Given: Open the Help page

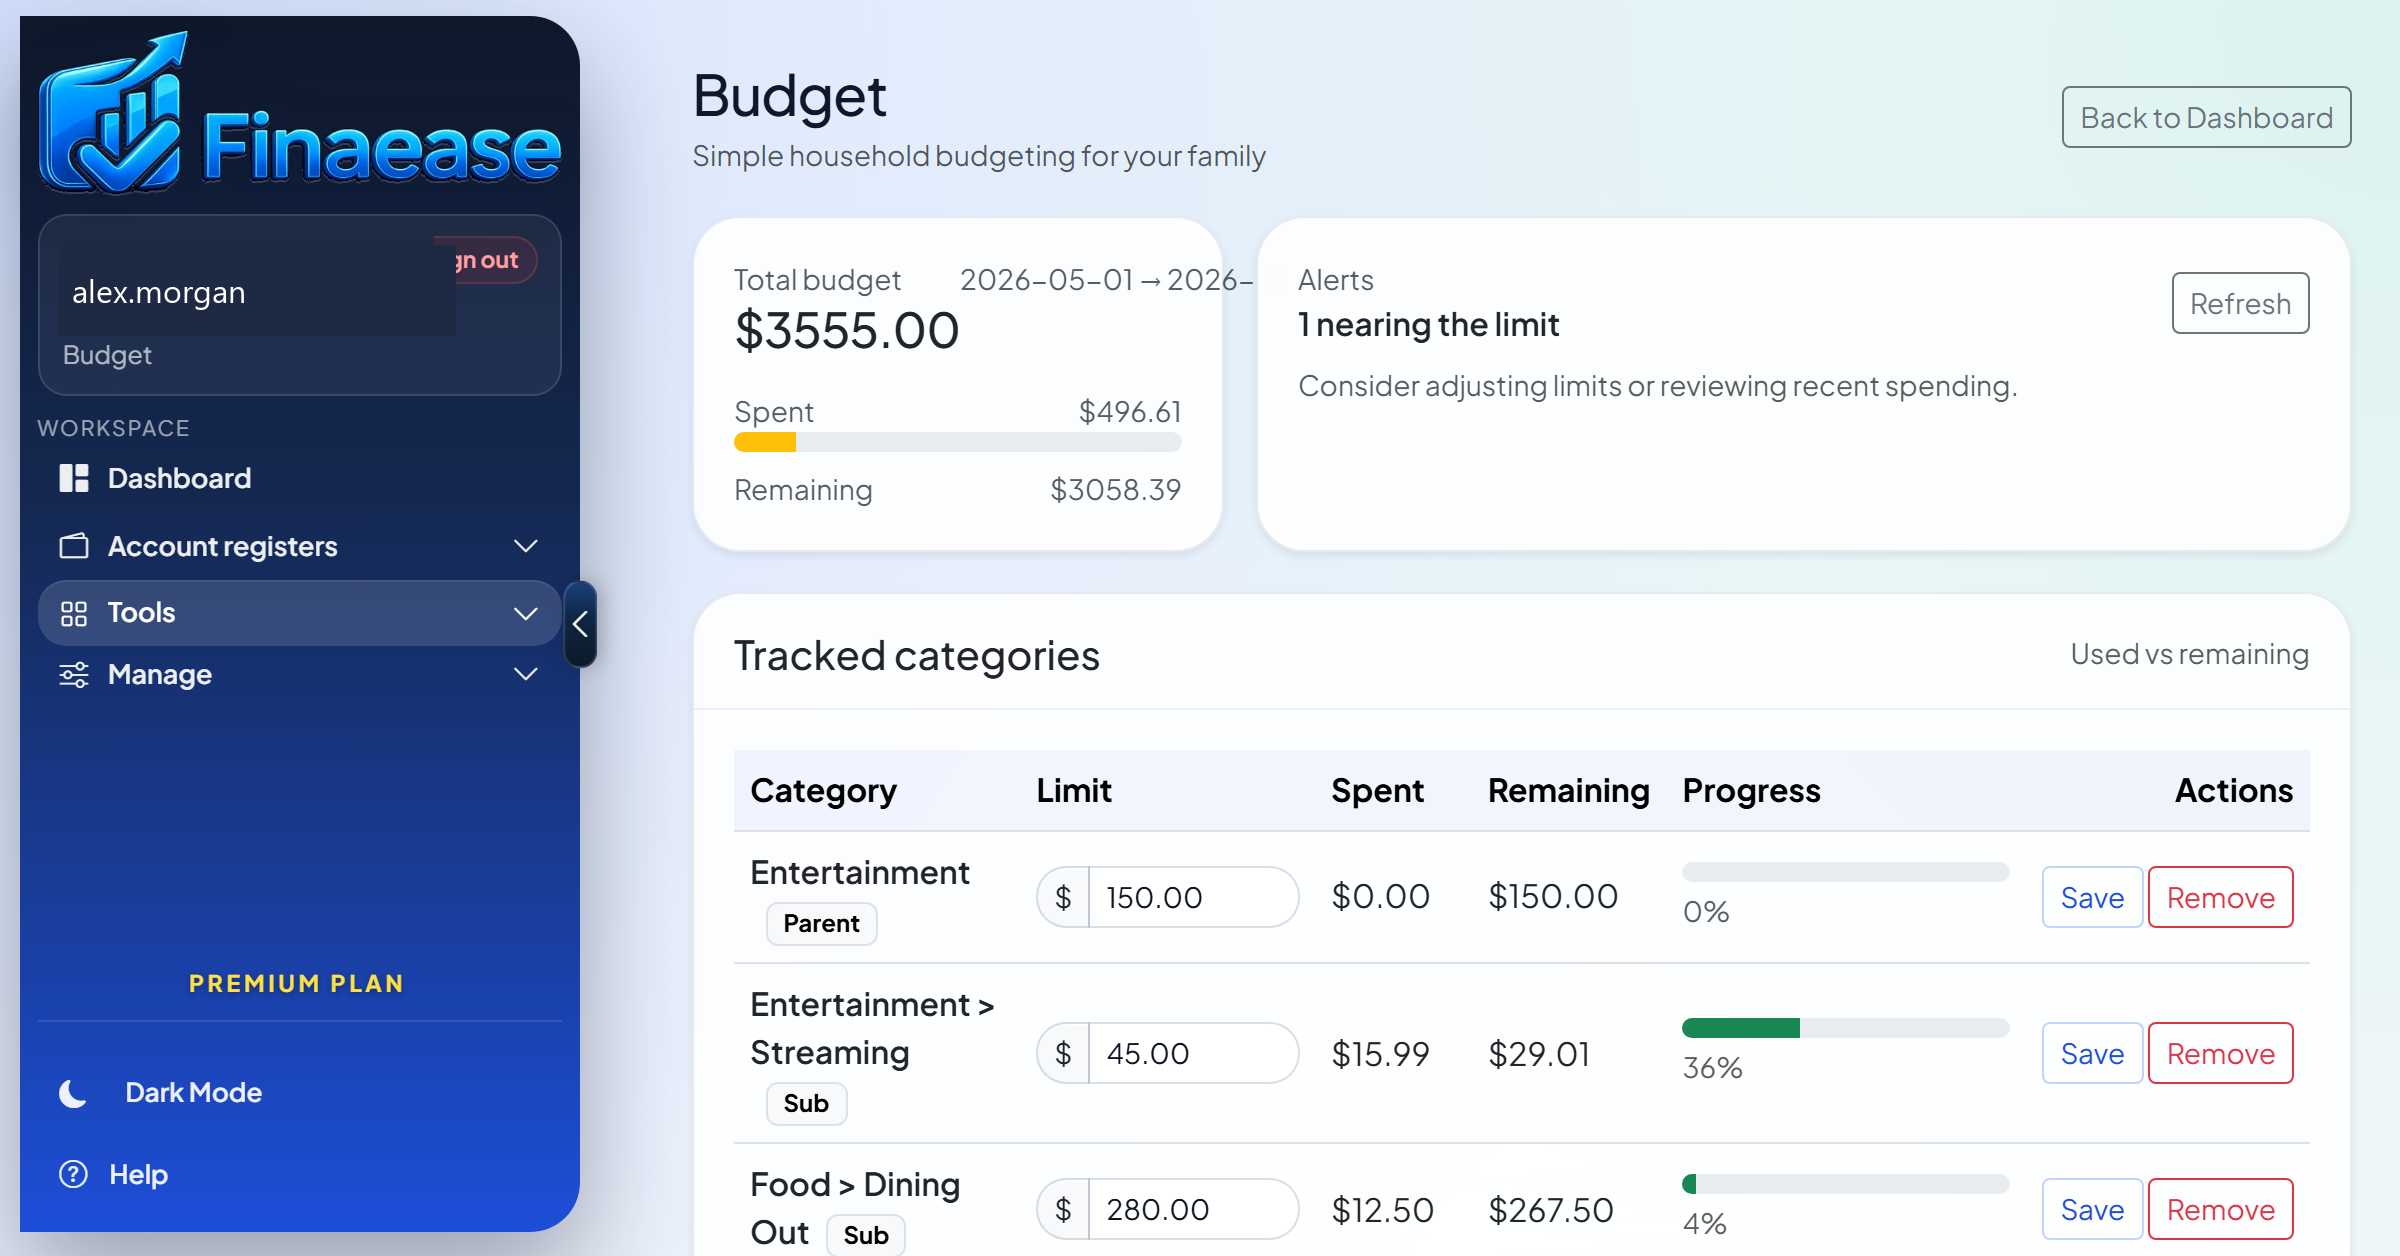Looking at the screenshot, I should 138,1174.
